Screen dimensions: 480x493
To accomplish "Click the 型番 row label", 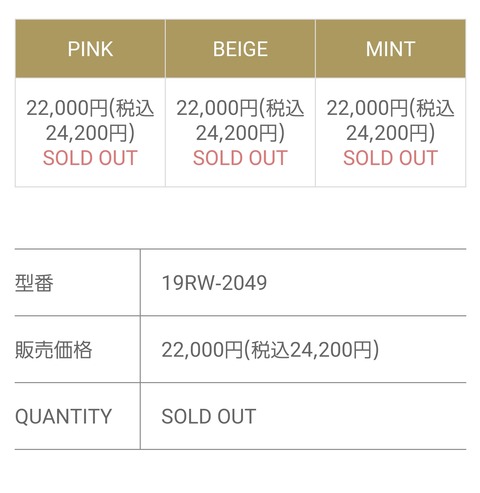I will 34,283.
